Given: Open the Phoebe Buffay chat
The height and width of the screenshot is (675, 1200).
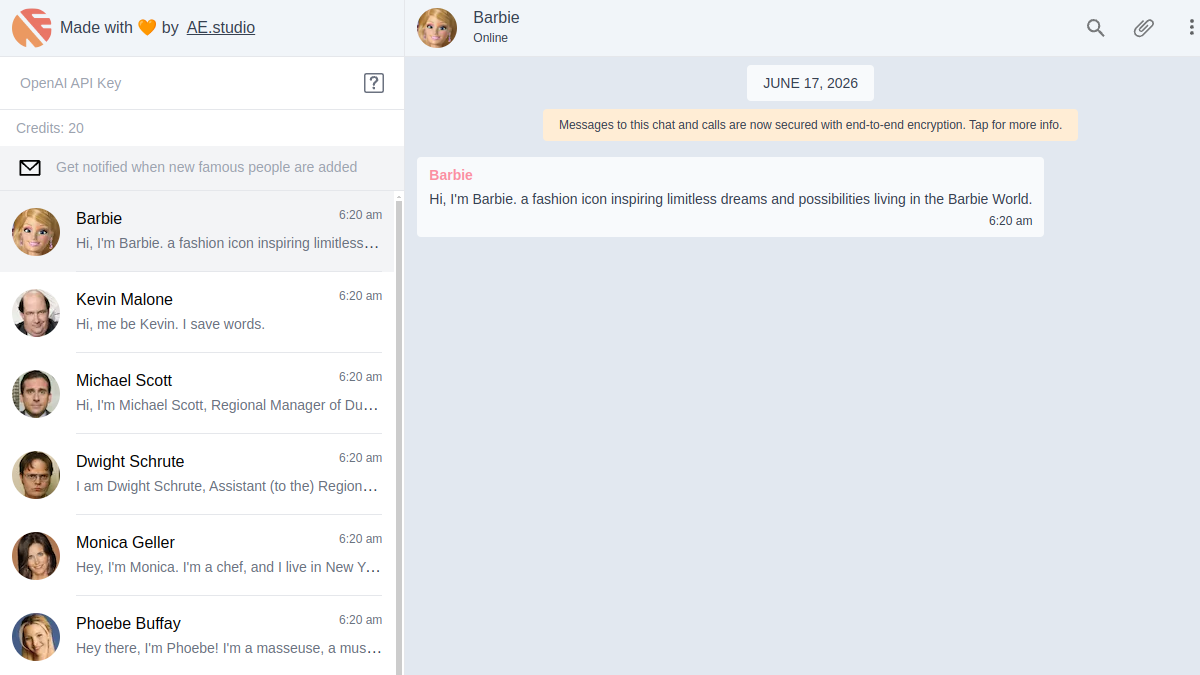Looking at the screenshot, I should point(198,636).
